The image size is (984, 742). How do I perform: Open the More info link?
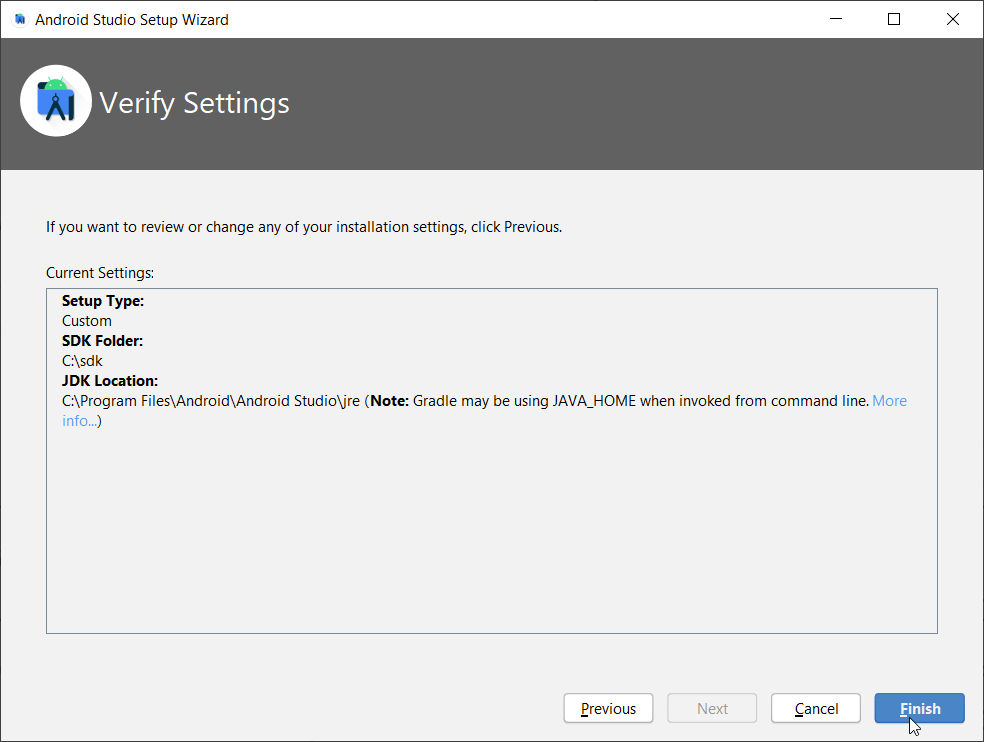(x=889, y=401)
